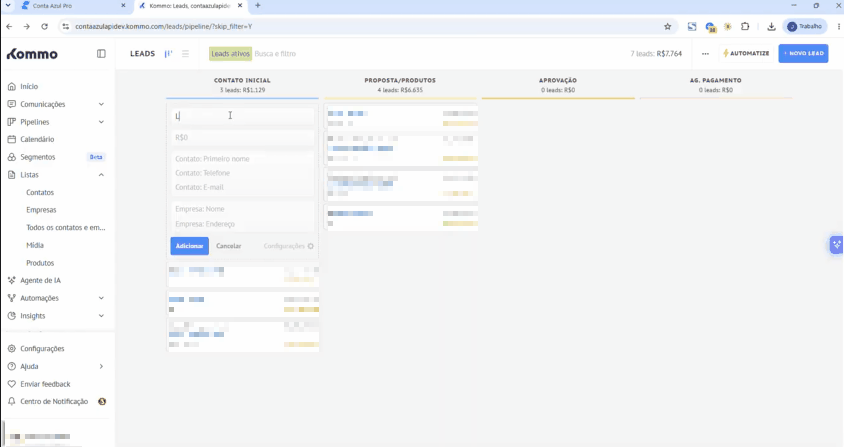Bookmark this page with the star icon

click(x=667, y=26)
